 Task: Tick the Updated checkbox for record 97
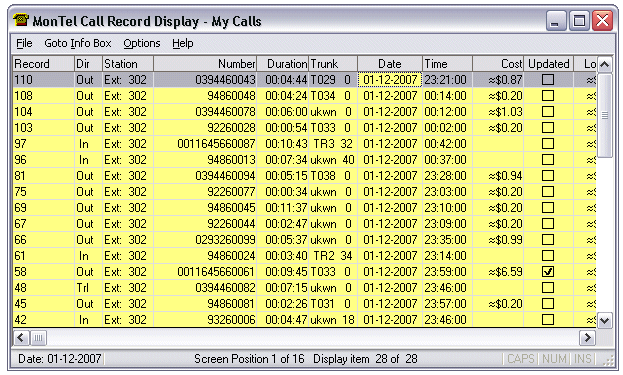point(548,143)
